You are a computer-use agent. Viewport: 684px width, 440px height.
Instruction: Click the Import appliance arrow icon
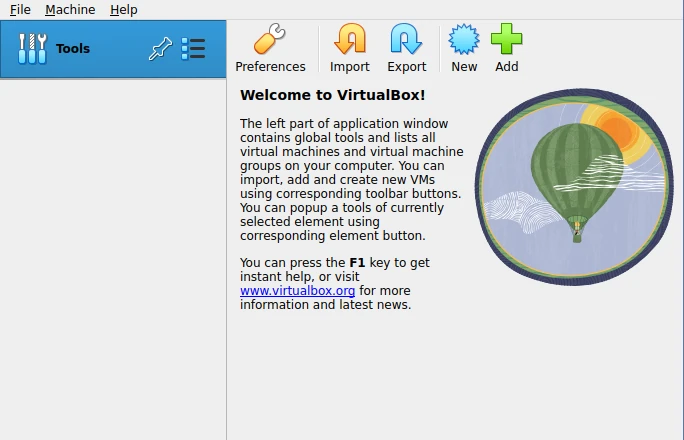tap(349, 40)
